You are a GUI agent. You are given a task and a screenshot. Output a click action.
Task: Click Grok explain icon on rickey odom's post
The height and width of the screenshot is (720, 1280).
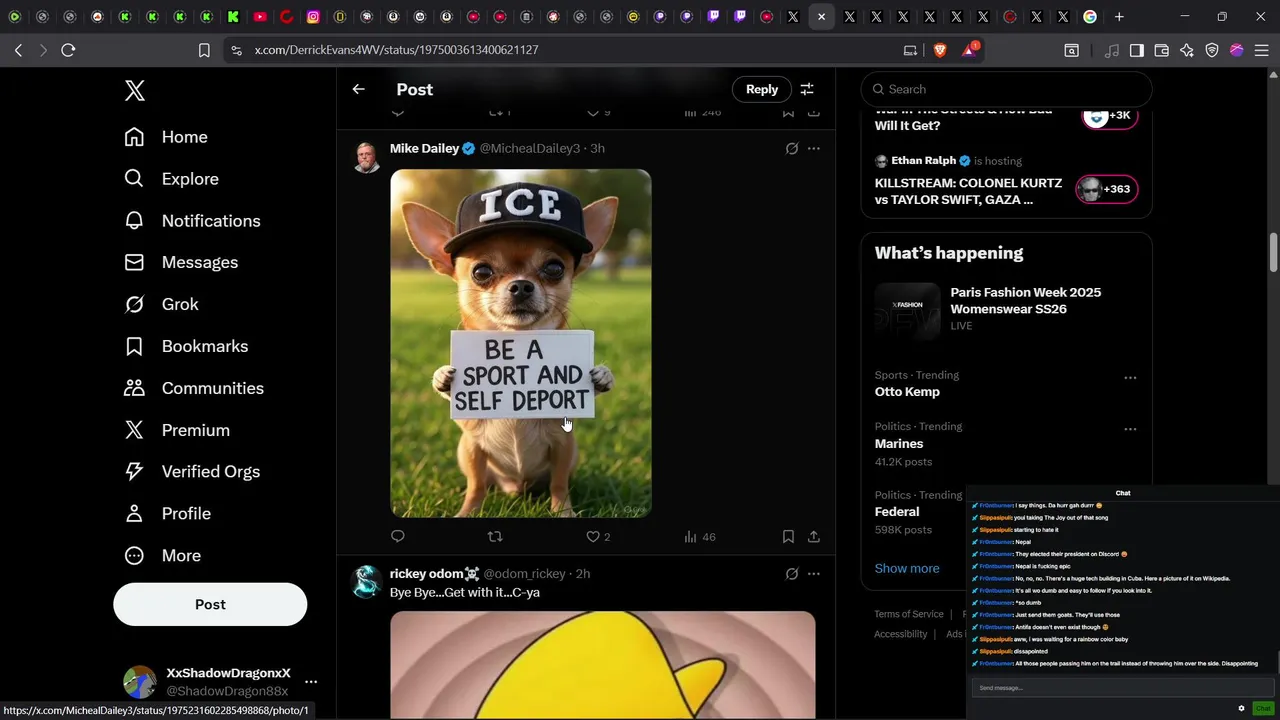[x=792, y=574]
